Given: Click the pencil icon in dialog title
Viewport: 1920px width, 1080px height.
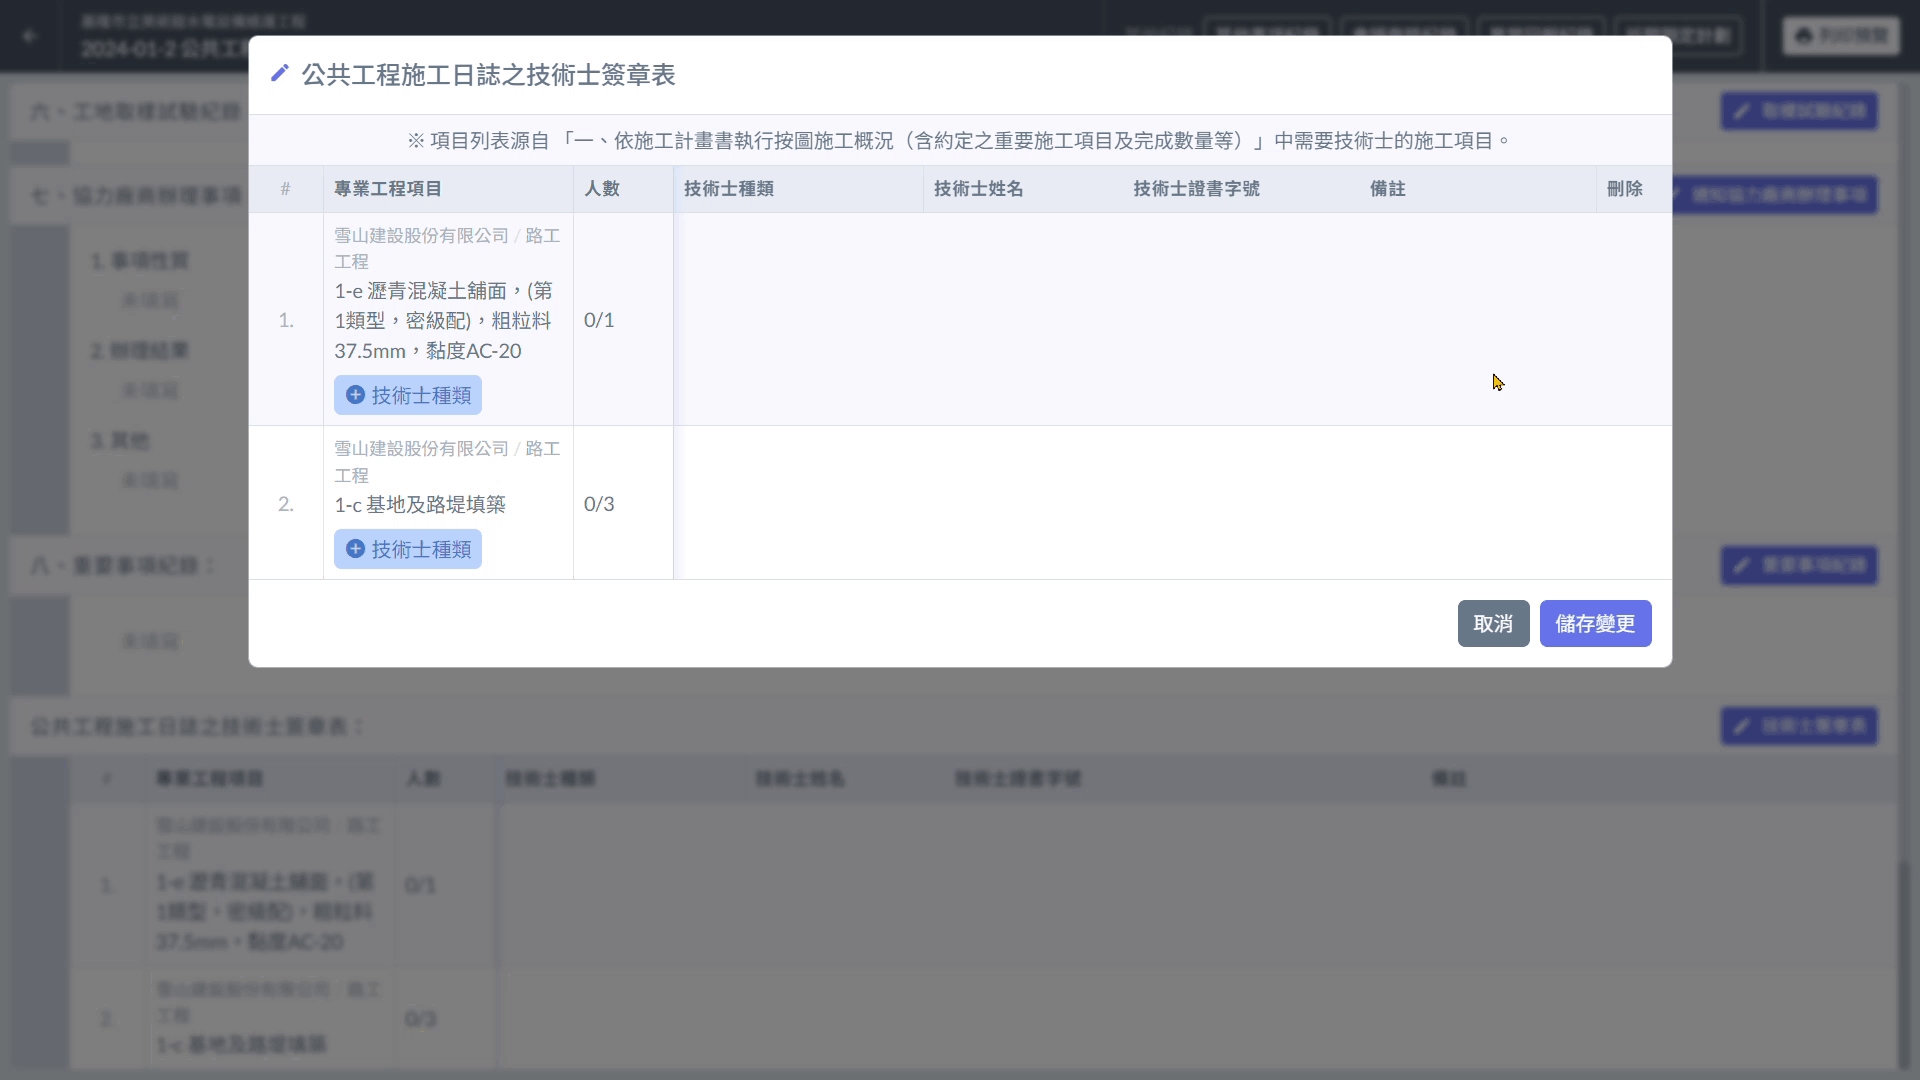Looking at the screenshot, I should [280, 74].
